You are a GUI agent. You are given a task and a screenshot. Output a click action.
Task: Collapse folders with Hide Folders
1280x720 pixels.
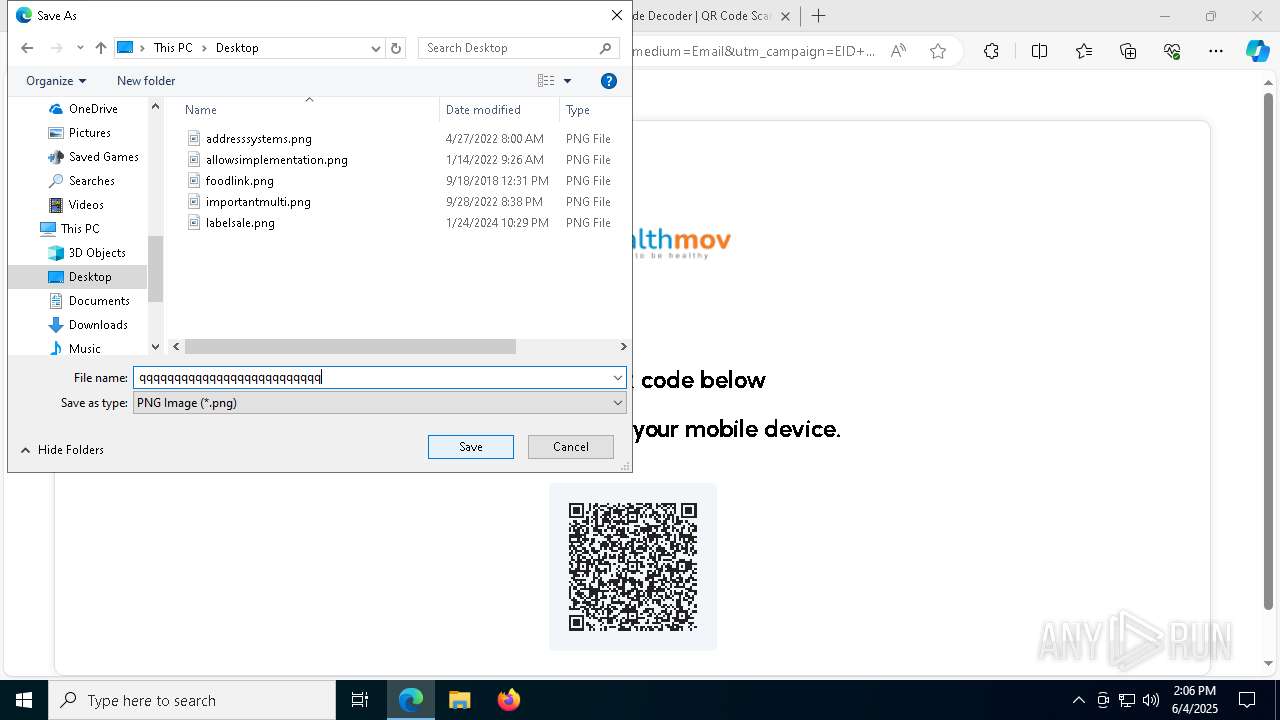62,450
